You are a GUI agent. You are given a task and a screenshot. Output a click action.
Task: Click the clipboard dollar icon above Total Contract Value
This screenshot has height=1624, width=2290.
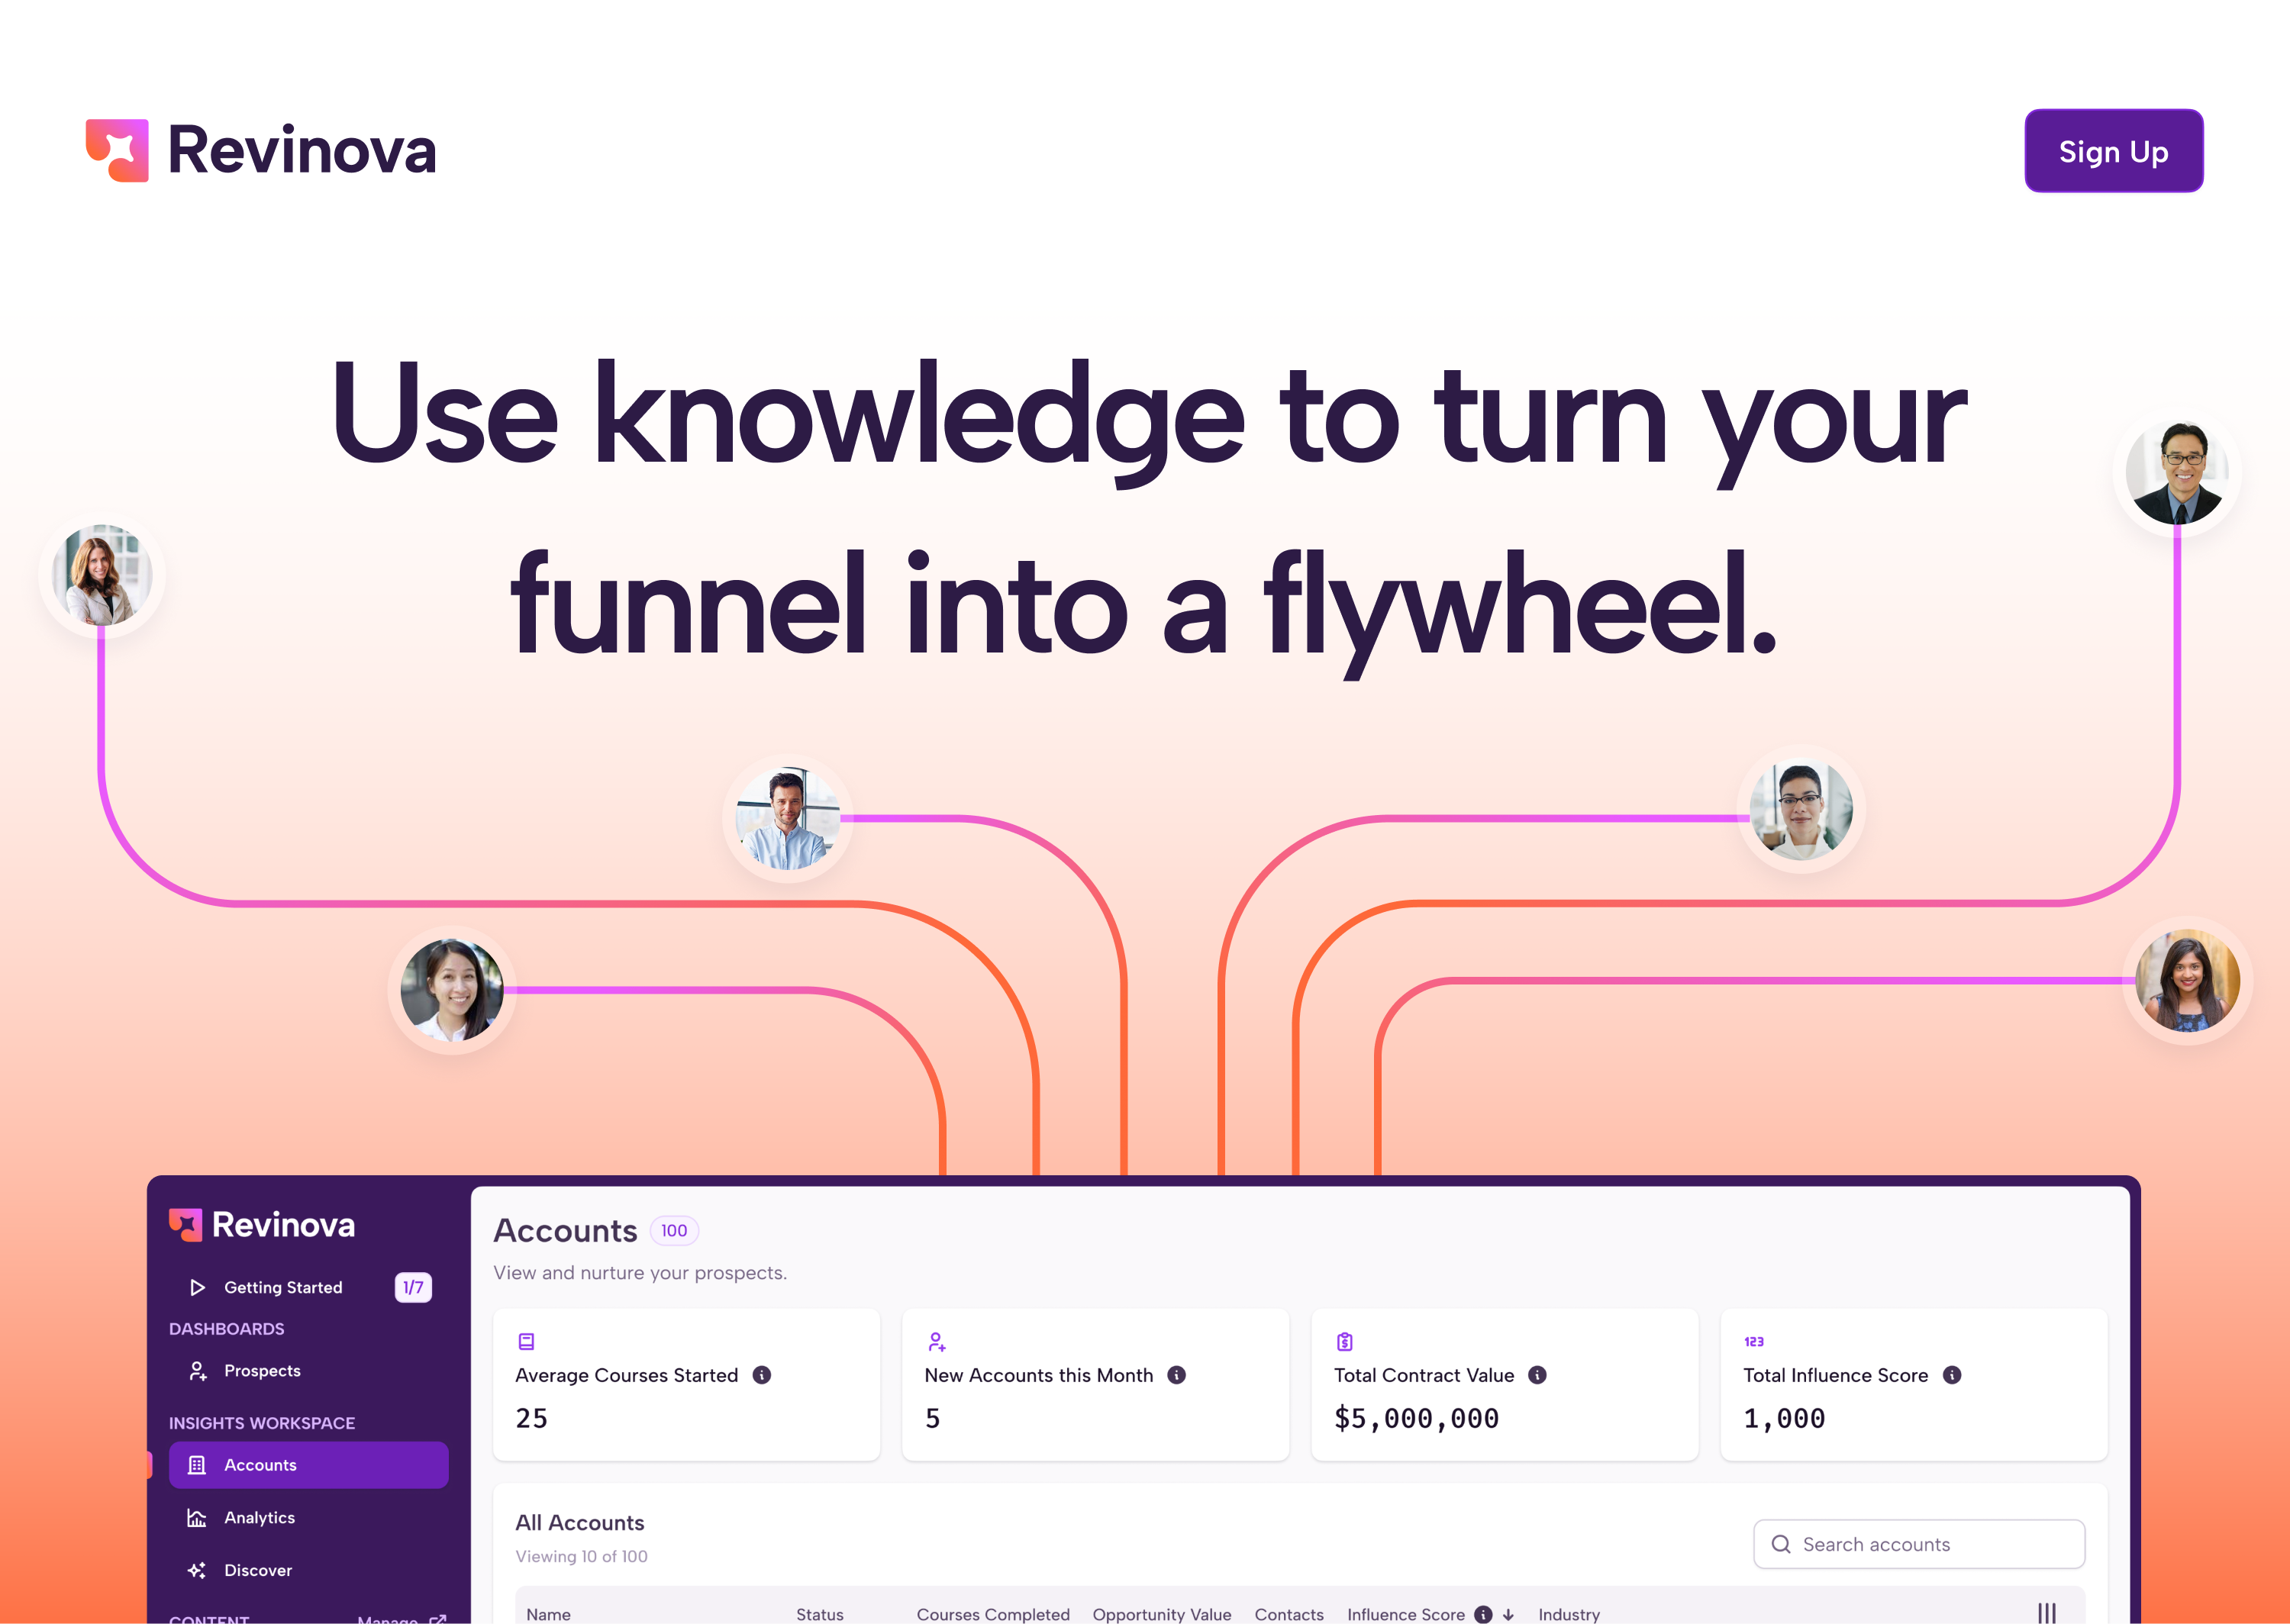tap(1345, 1341)
